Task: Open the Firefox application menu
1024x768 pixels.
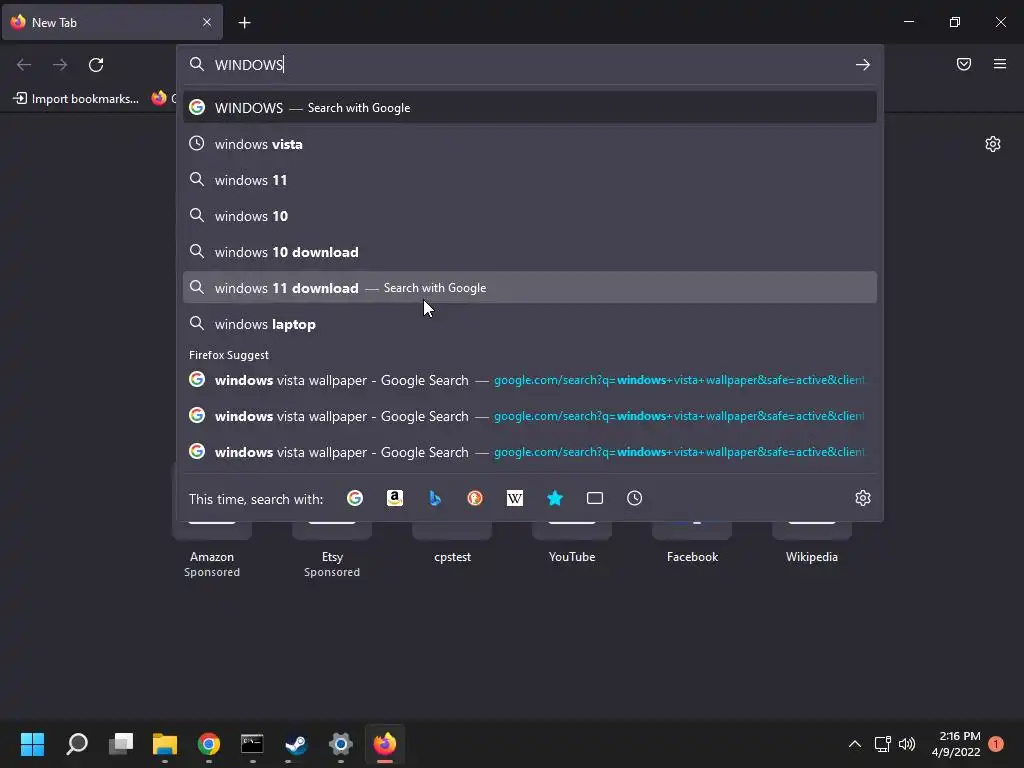Action: pos(1000,64)
